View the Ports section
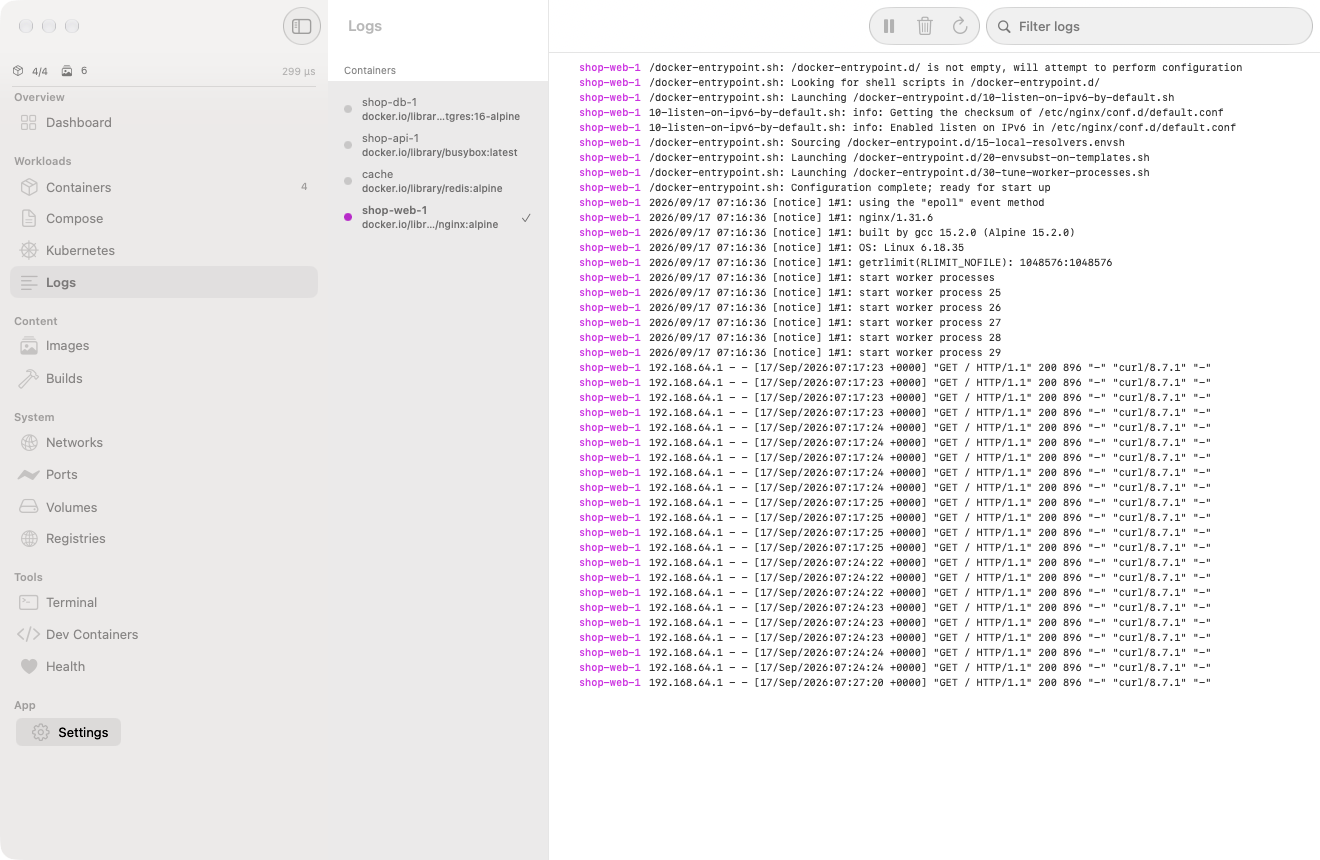Screen dimensions: 1320x860 point(164,475)
